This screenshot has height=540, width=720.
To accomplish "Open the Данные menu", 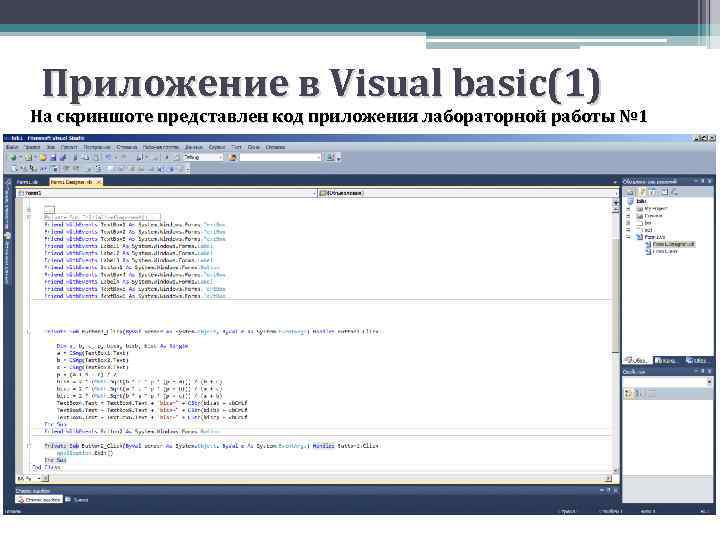I will [194, 147].
